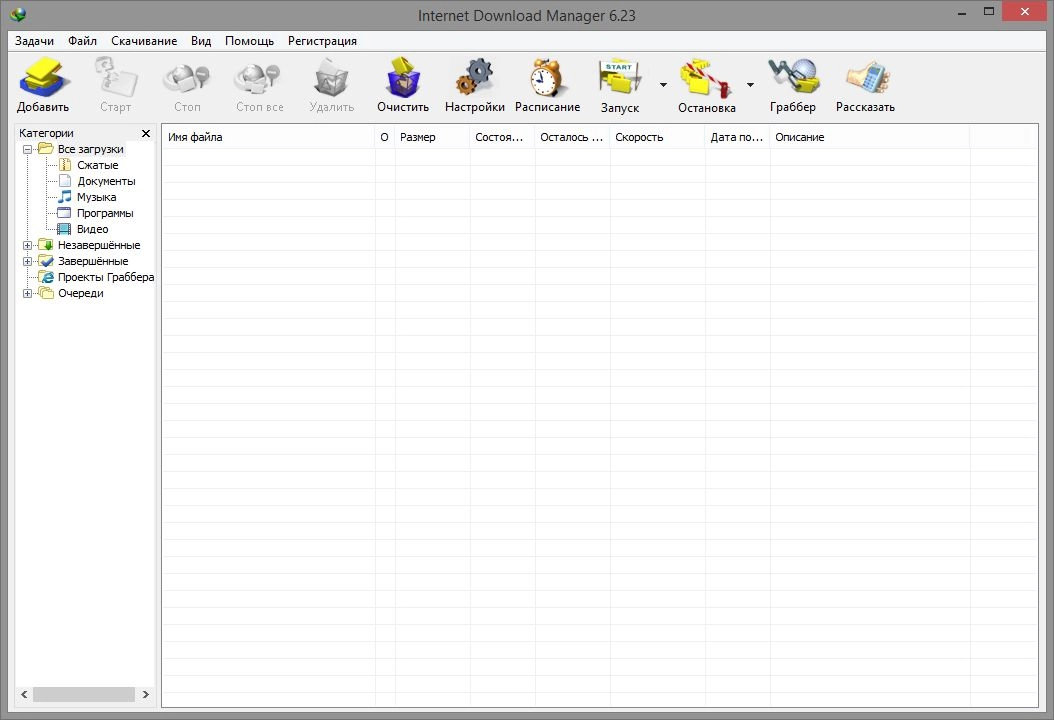The width and height of the screenshot is (1054, 720).
Task: Select the Очереди category
Action: (81, 293)
